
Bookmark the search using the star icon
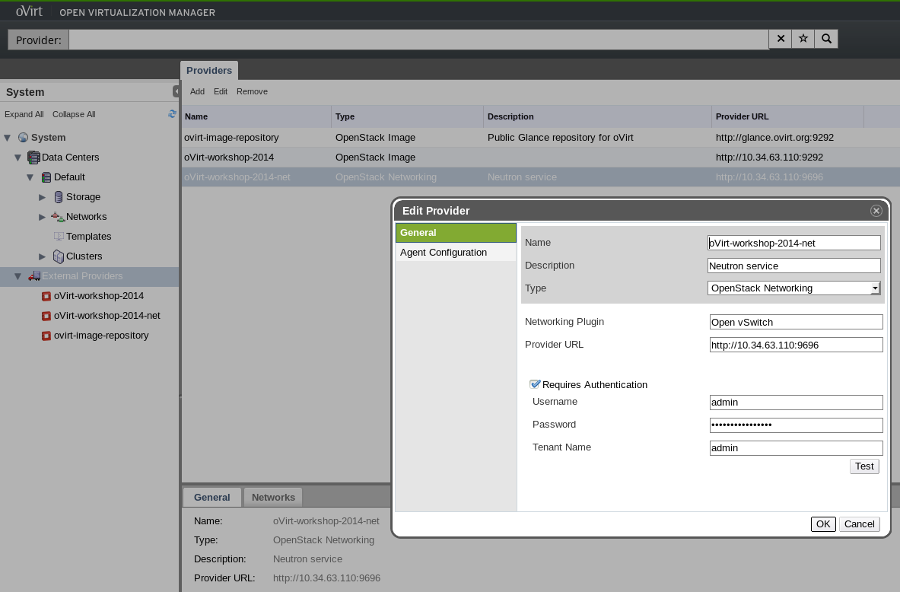(803, 39)
